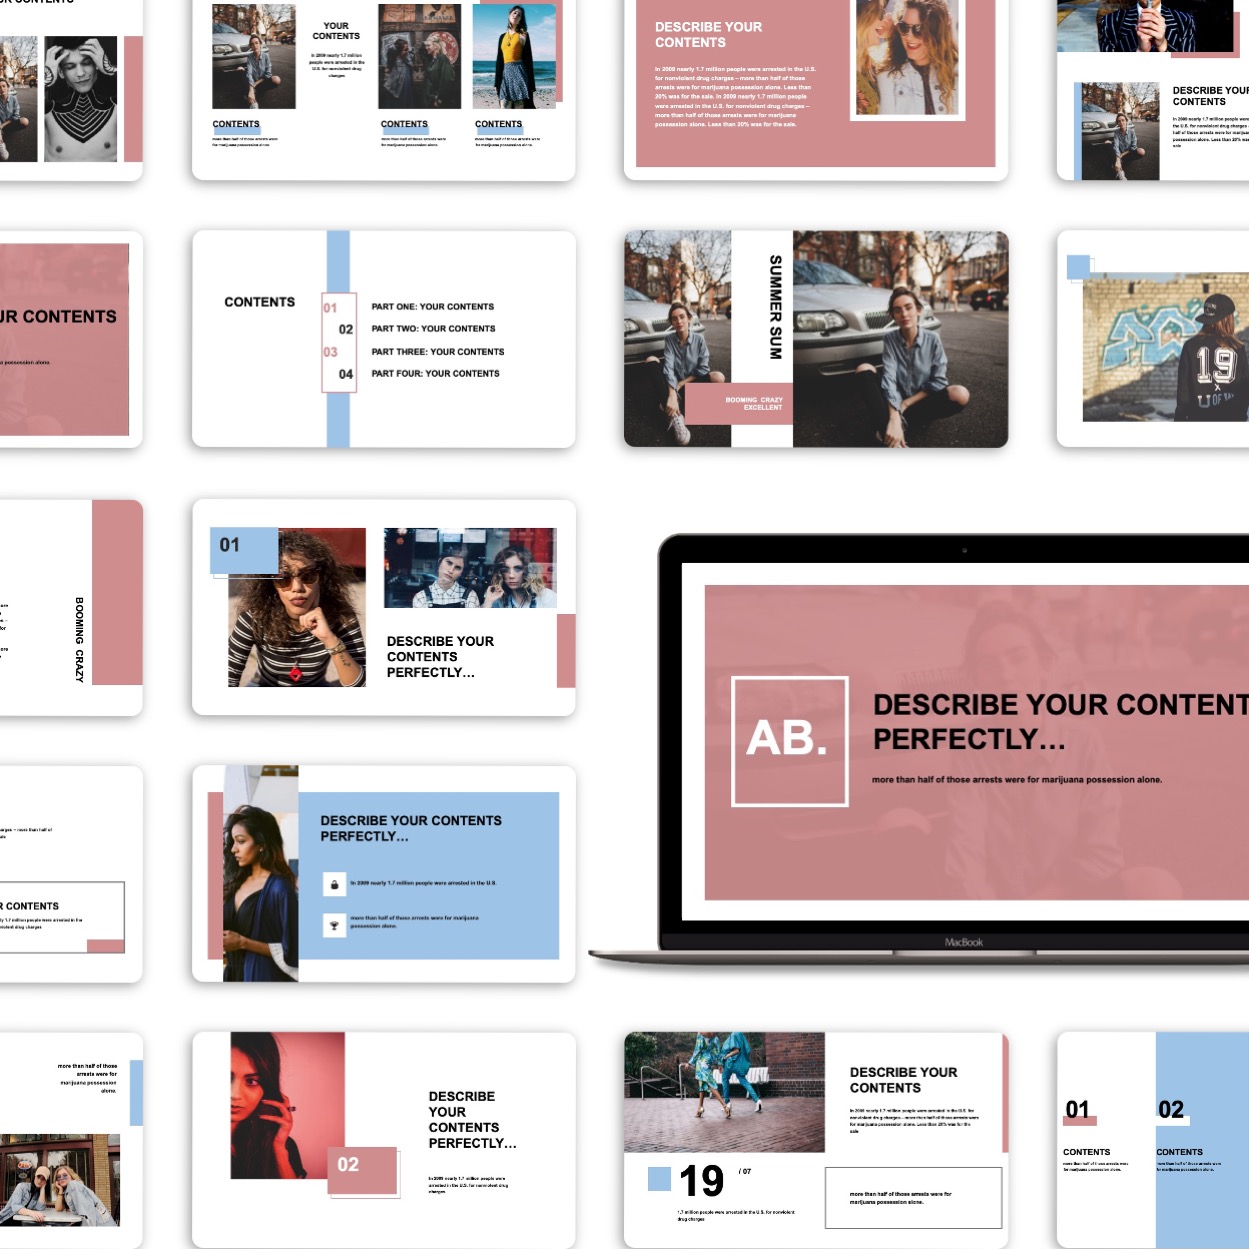
Task: Click the CONTENTS heading on the contents slide
Action: (x=259, y=301)
